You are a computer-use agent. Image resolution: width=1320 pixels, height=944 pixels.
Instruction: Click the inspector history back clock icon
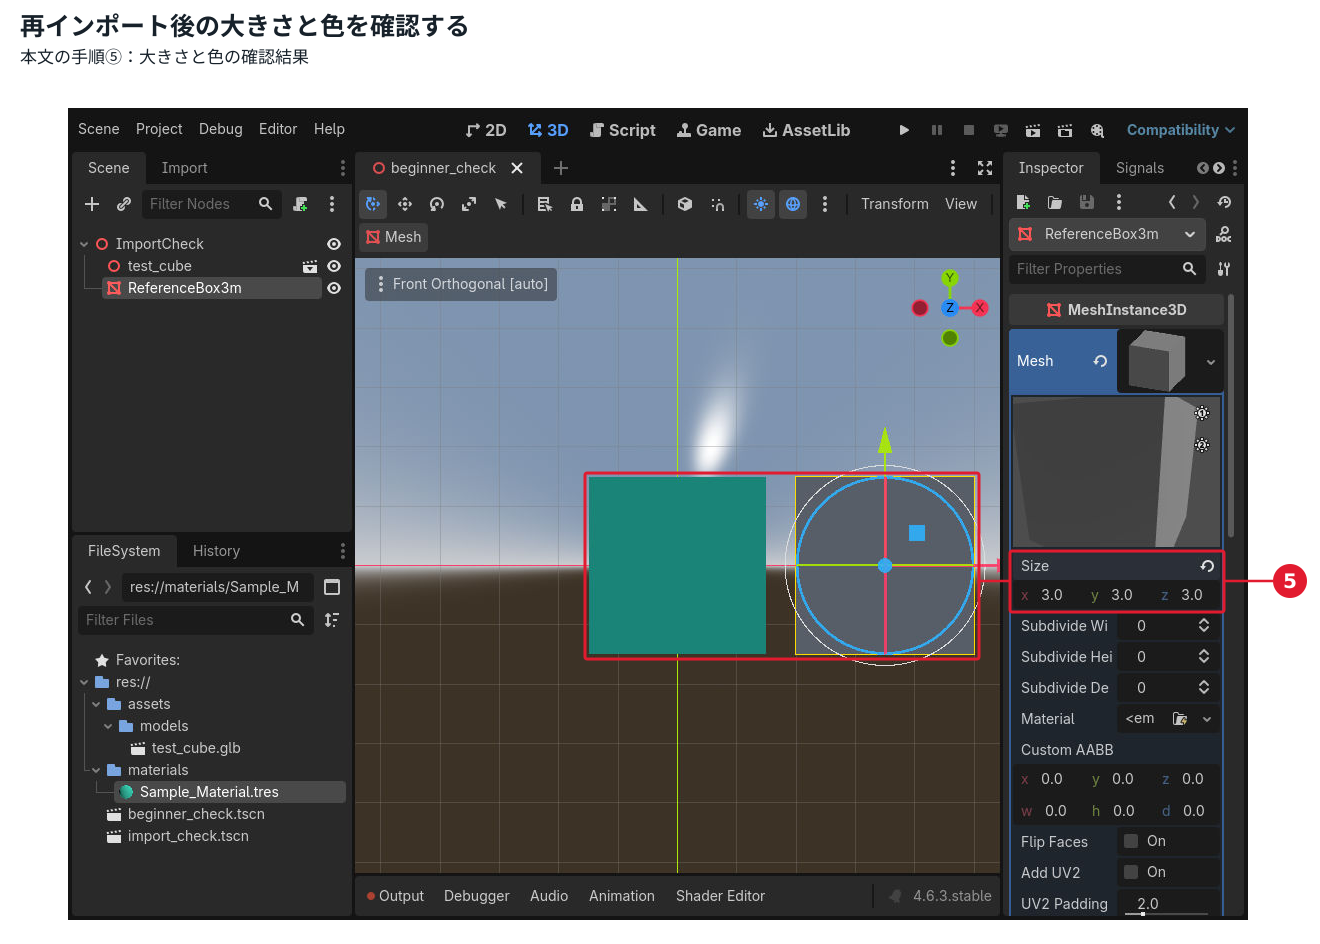click(1224, 202)
